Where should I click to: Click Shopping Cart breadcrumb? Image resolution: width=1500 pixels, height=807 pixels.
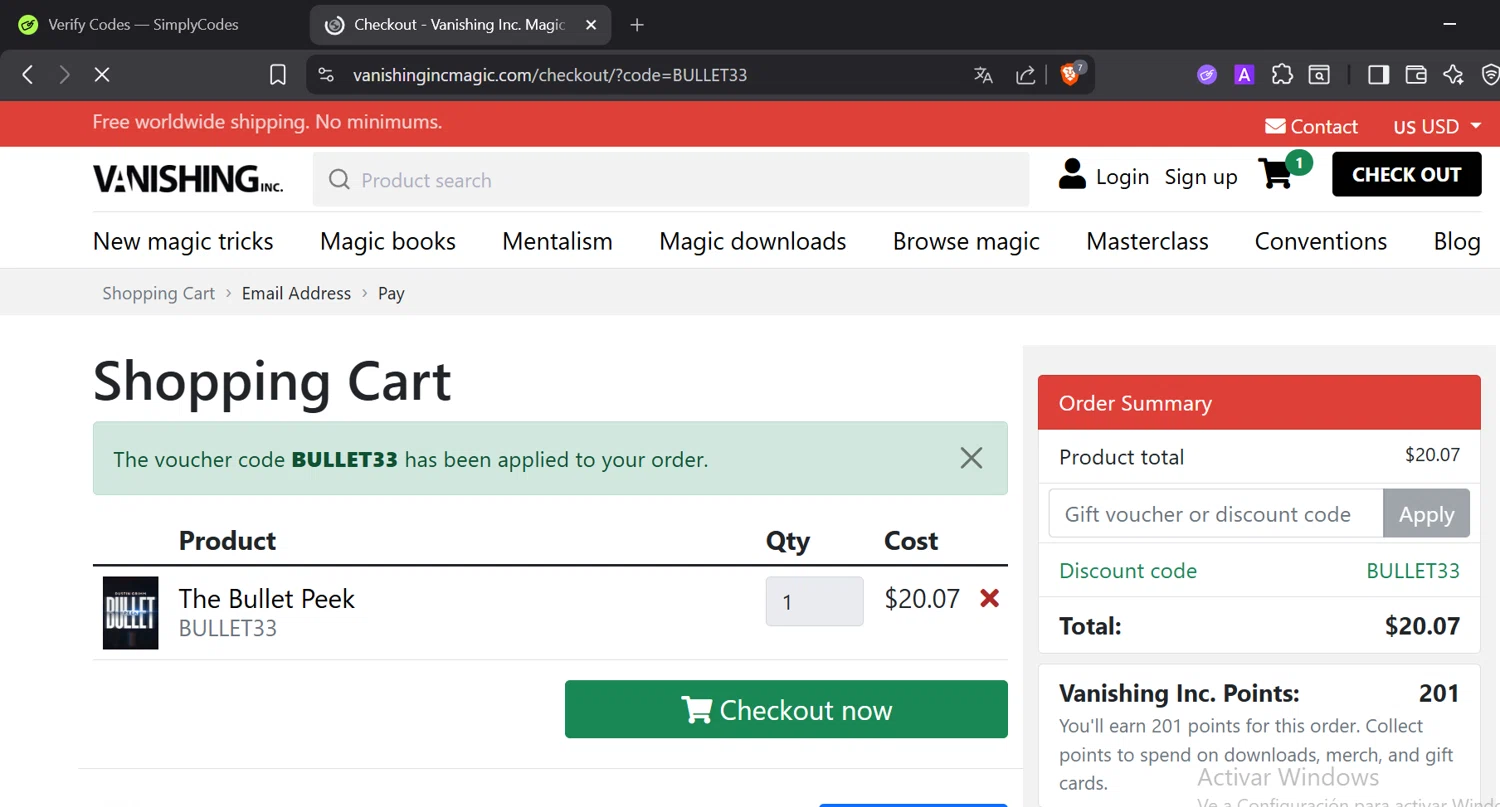tap(158, 293)
